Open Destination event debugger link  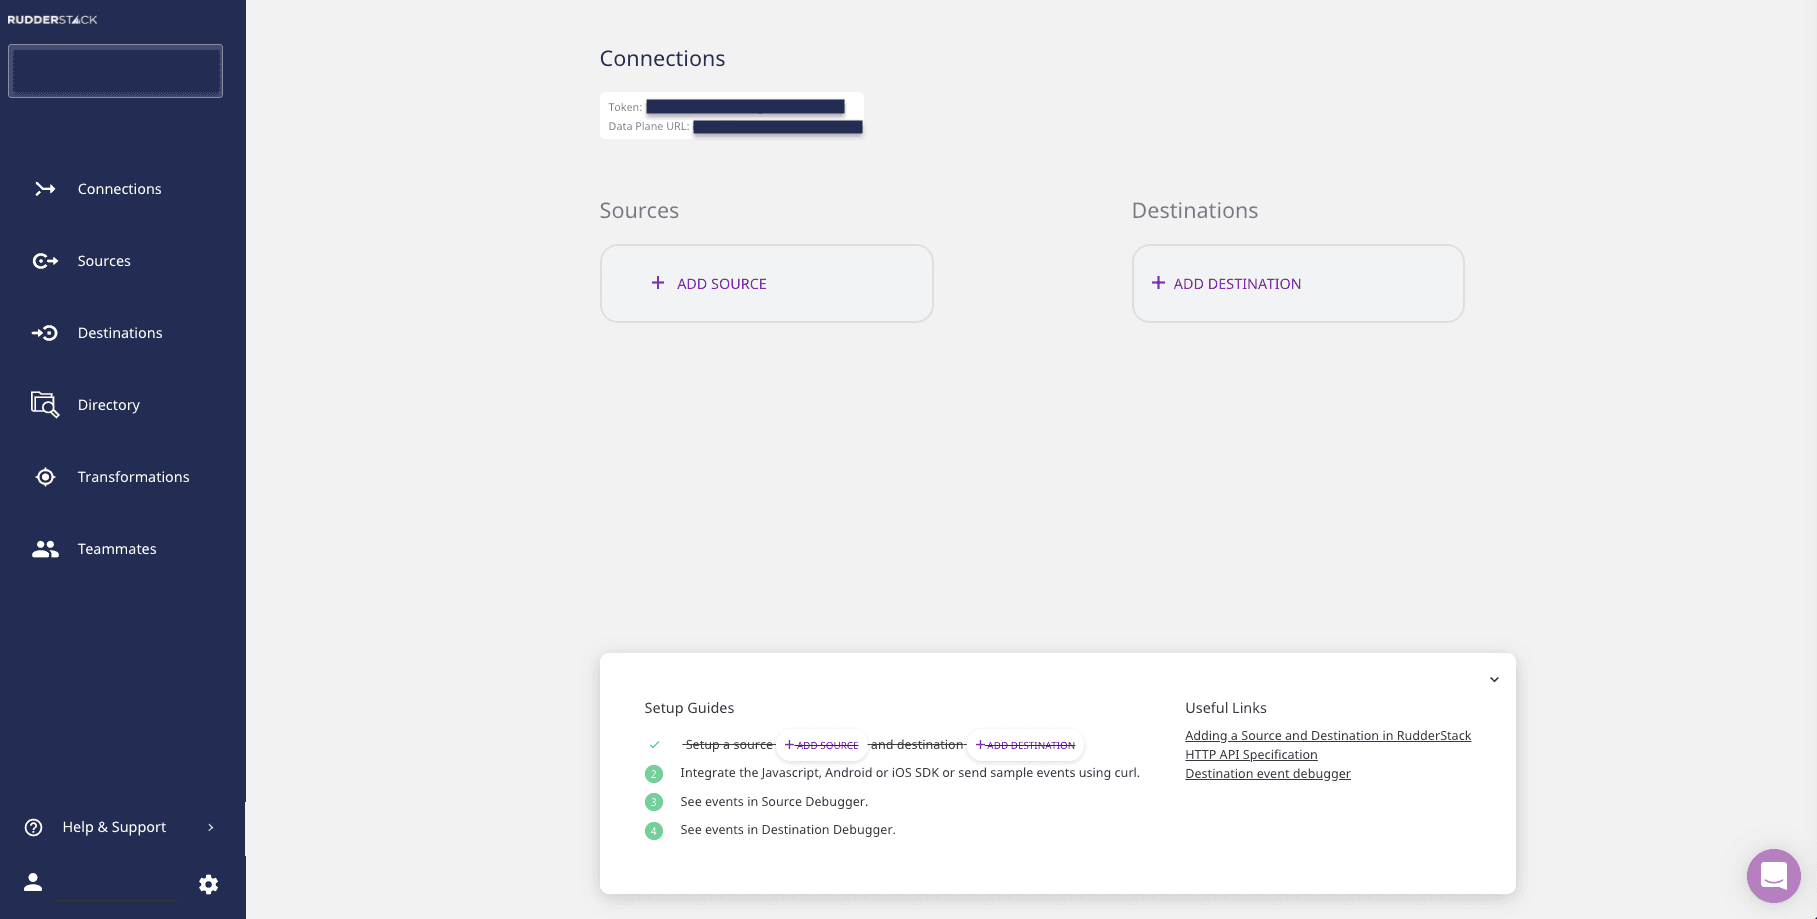pyautogui.click(x=1267, y=774)
